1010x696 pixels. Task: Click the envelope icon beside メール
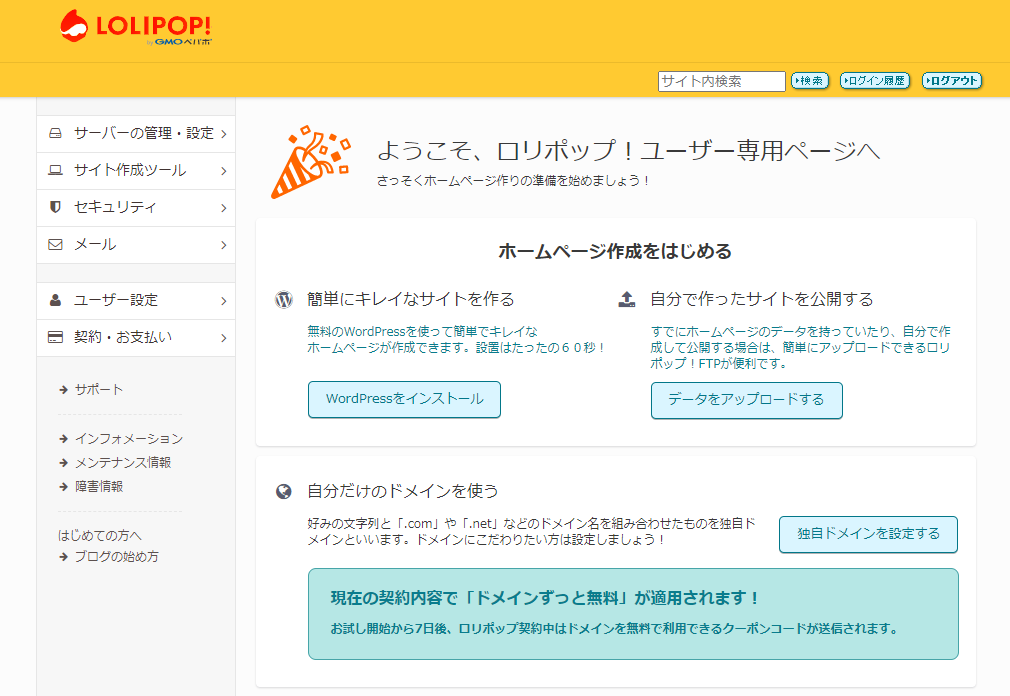[55, 245]
